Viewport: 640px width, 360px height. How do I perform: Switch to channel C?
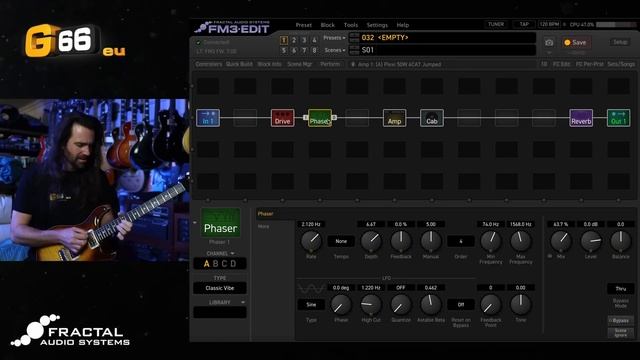[224, 264]
